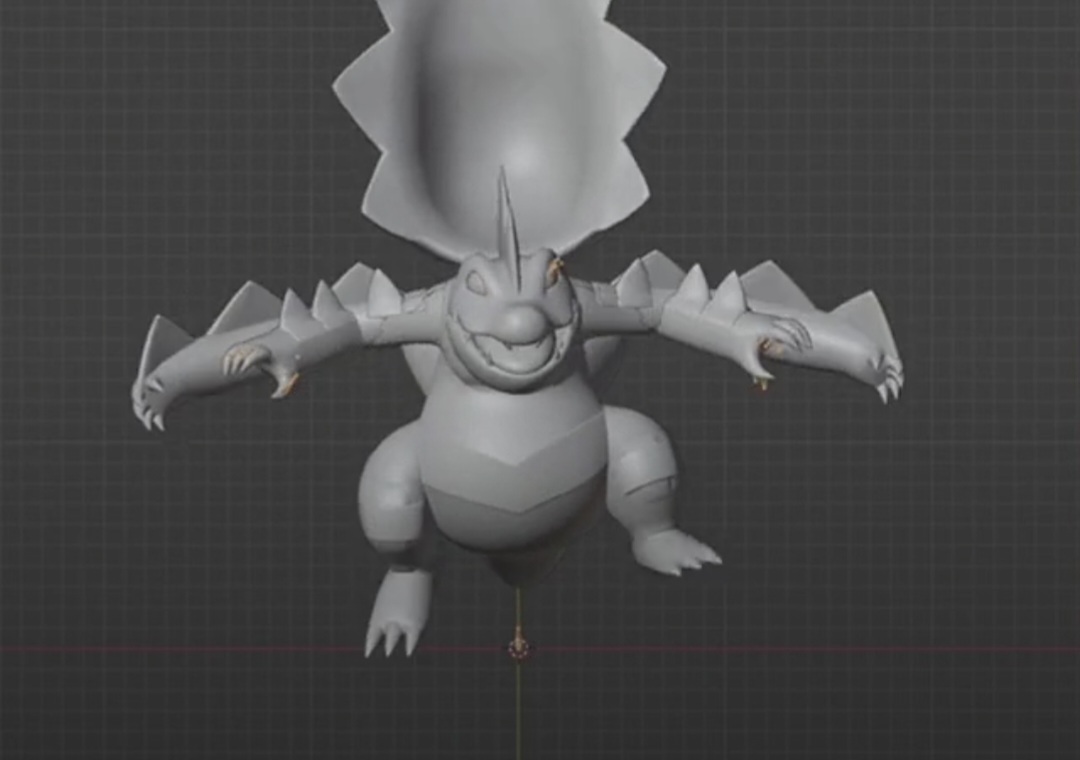This screenshot has width=1080, height=760.
Task: Select the far right hand claws
Action: (x=886, y=382)
